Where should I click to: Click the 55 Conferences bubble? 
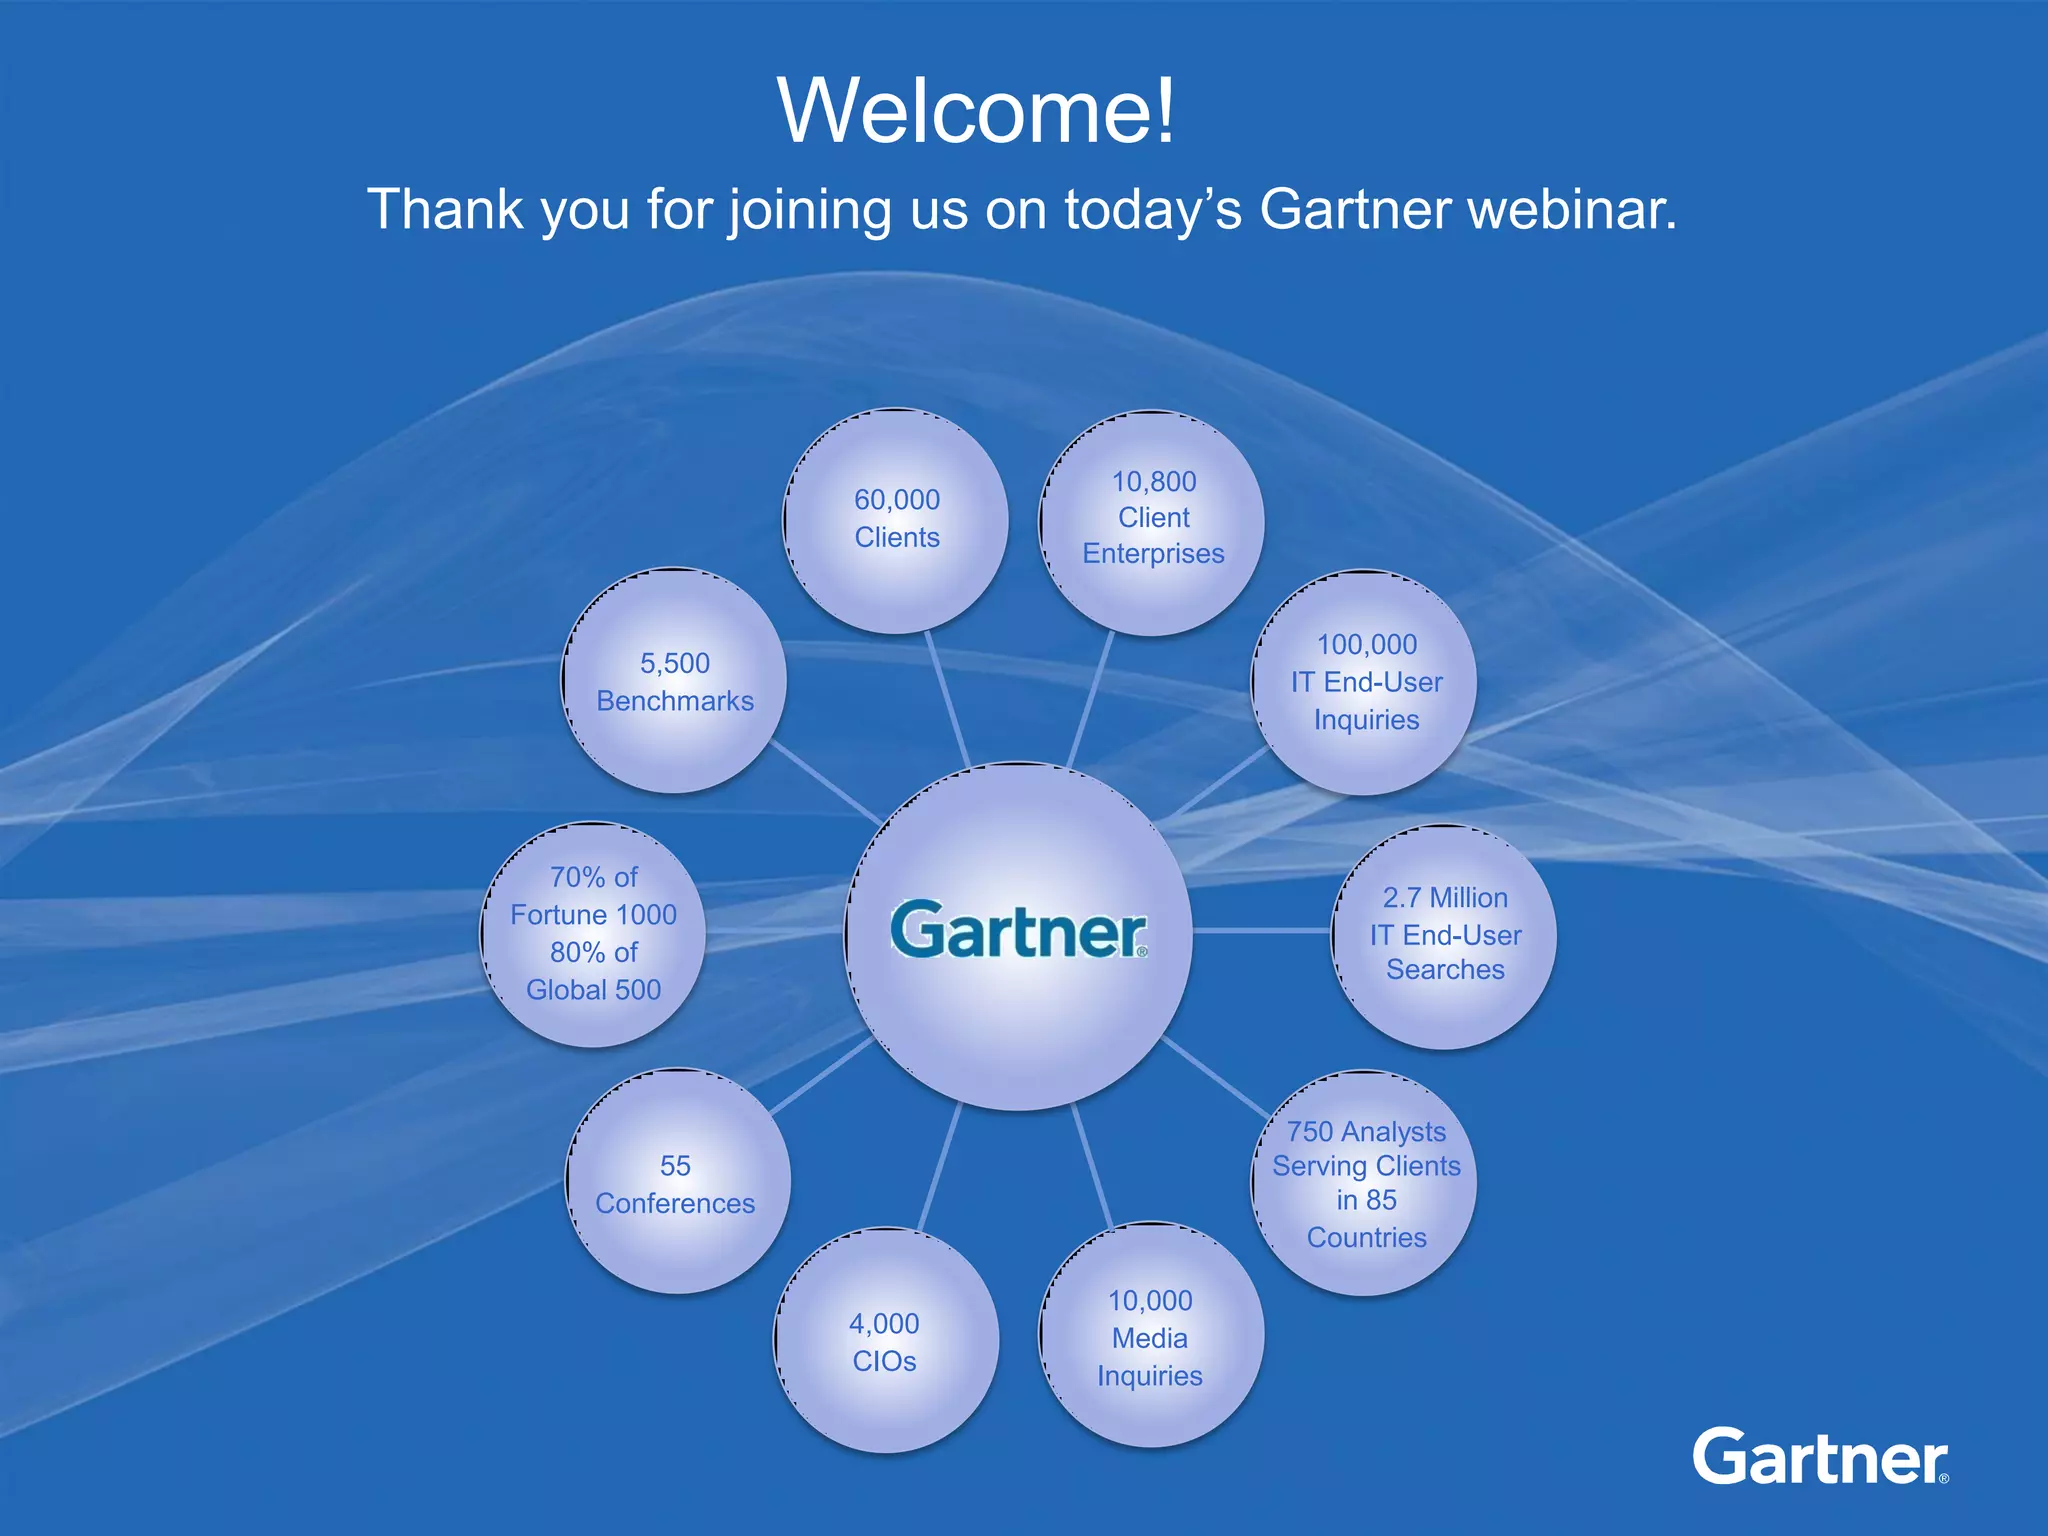coord(678,1181)
